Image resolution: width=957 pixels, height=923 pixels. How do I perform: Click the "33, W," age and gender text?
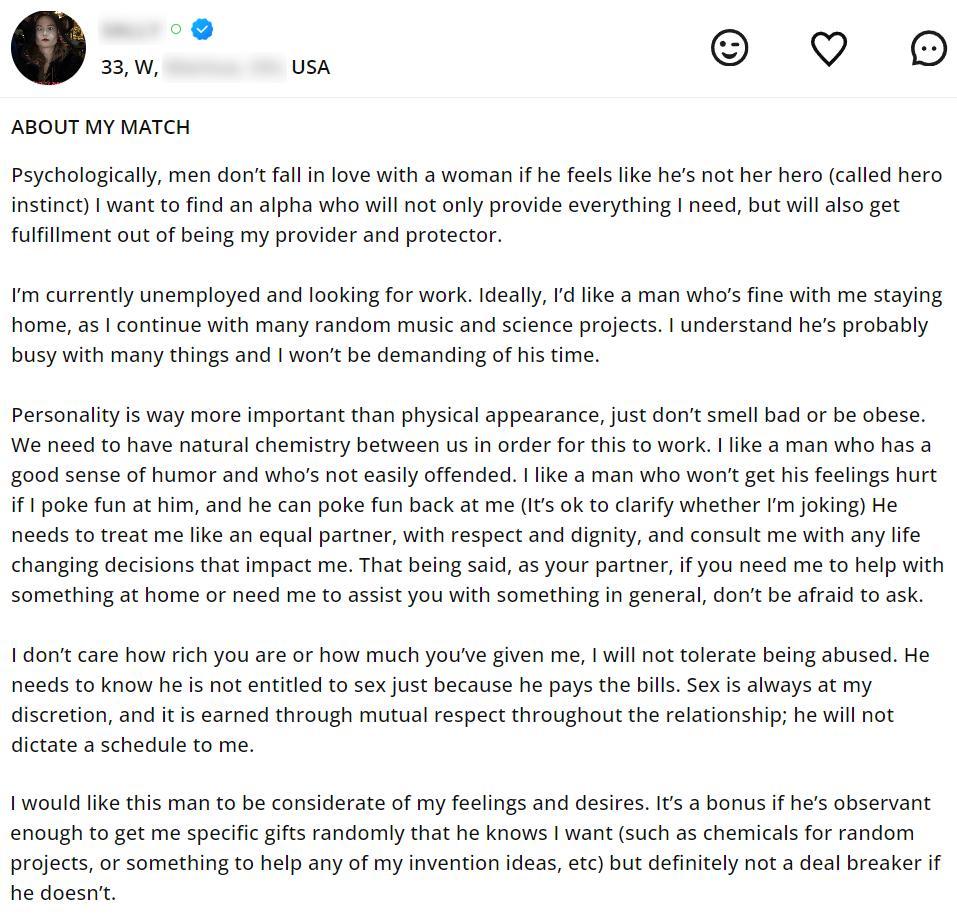129,67
